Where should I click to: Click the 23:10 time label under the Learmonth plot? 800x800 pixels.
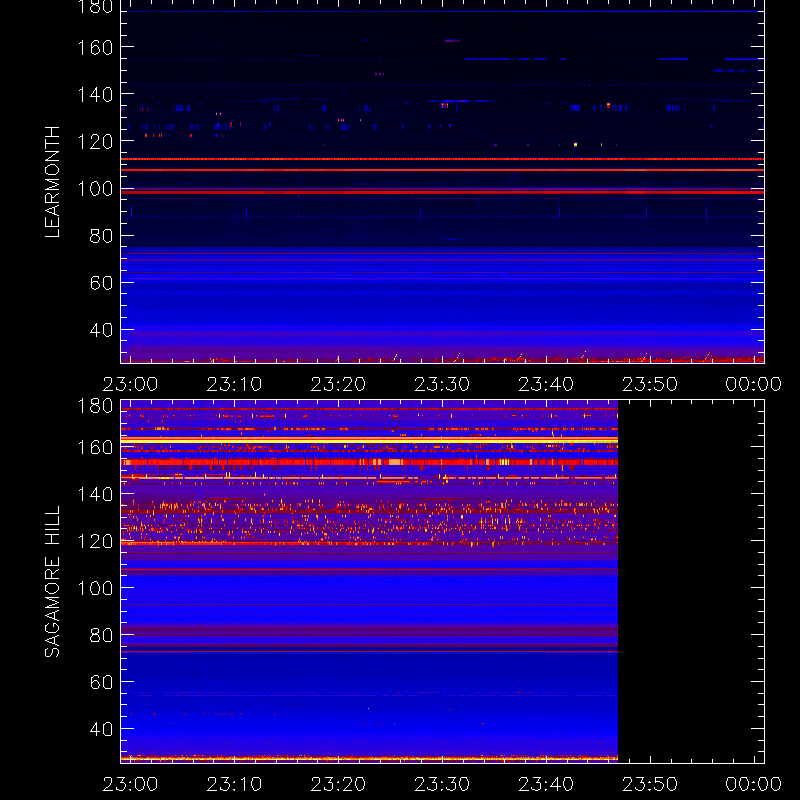234,384
